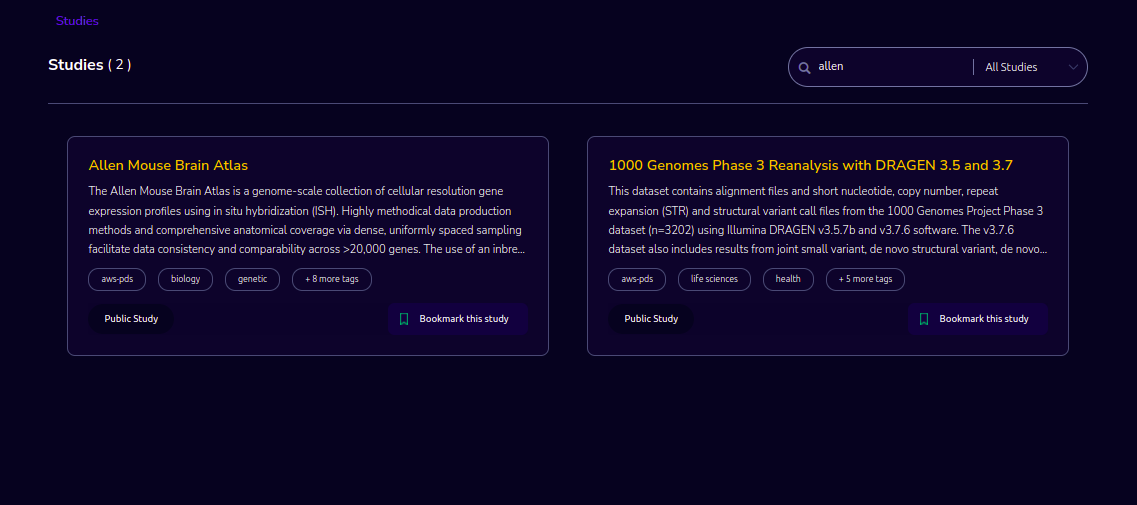Image resolution: width=1137 pixels, height=505 pixels.
Task: Go to Studies breadcrumb link
Action: [77, 21]
